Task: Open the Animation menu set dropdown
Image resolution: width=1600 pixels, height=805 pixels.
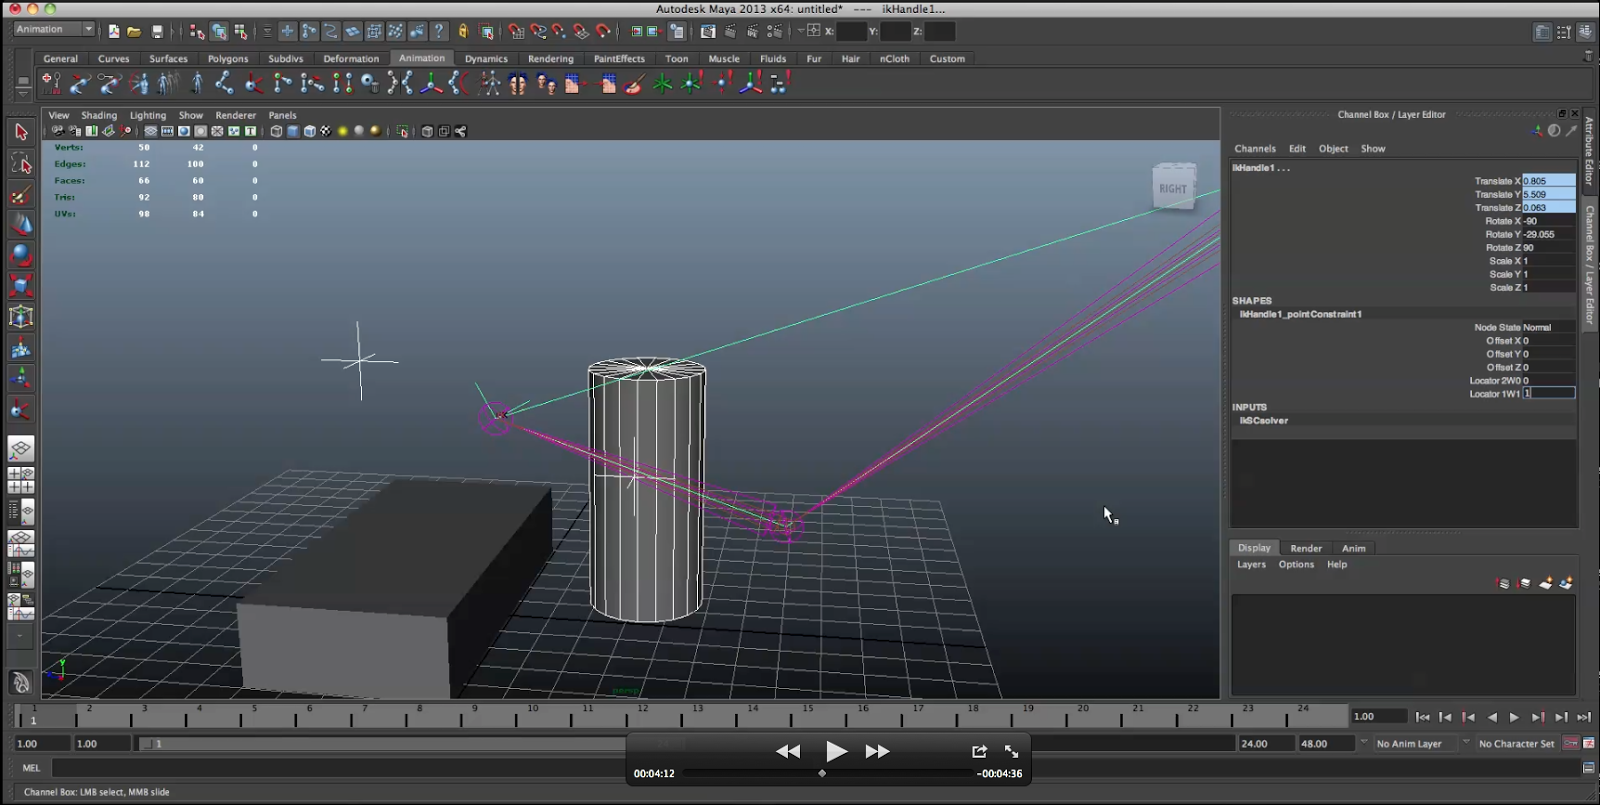Action: pos(54,29)
